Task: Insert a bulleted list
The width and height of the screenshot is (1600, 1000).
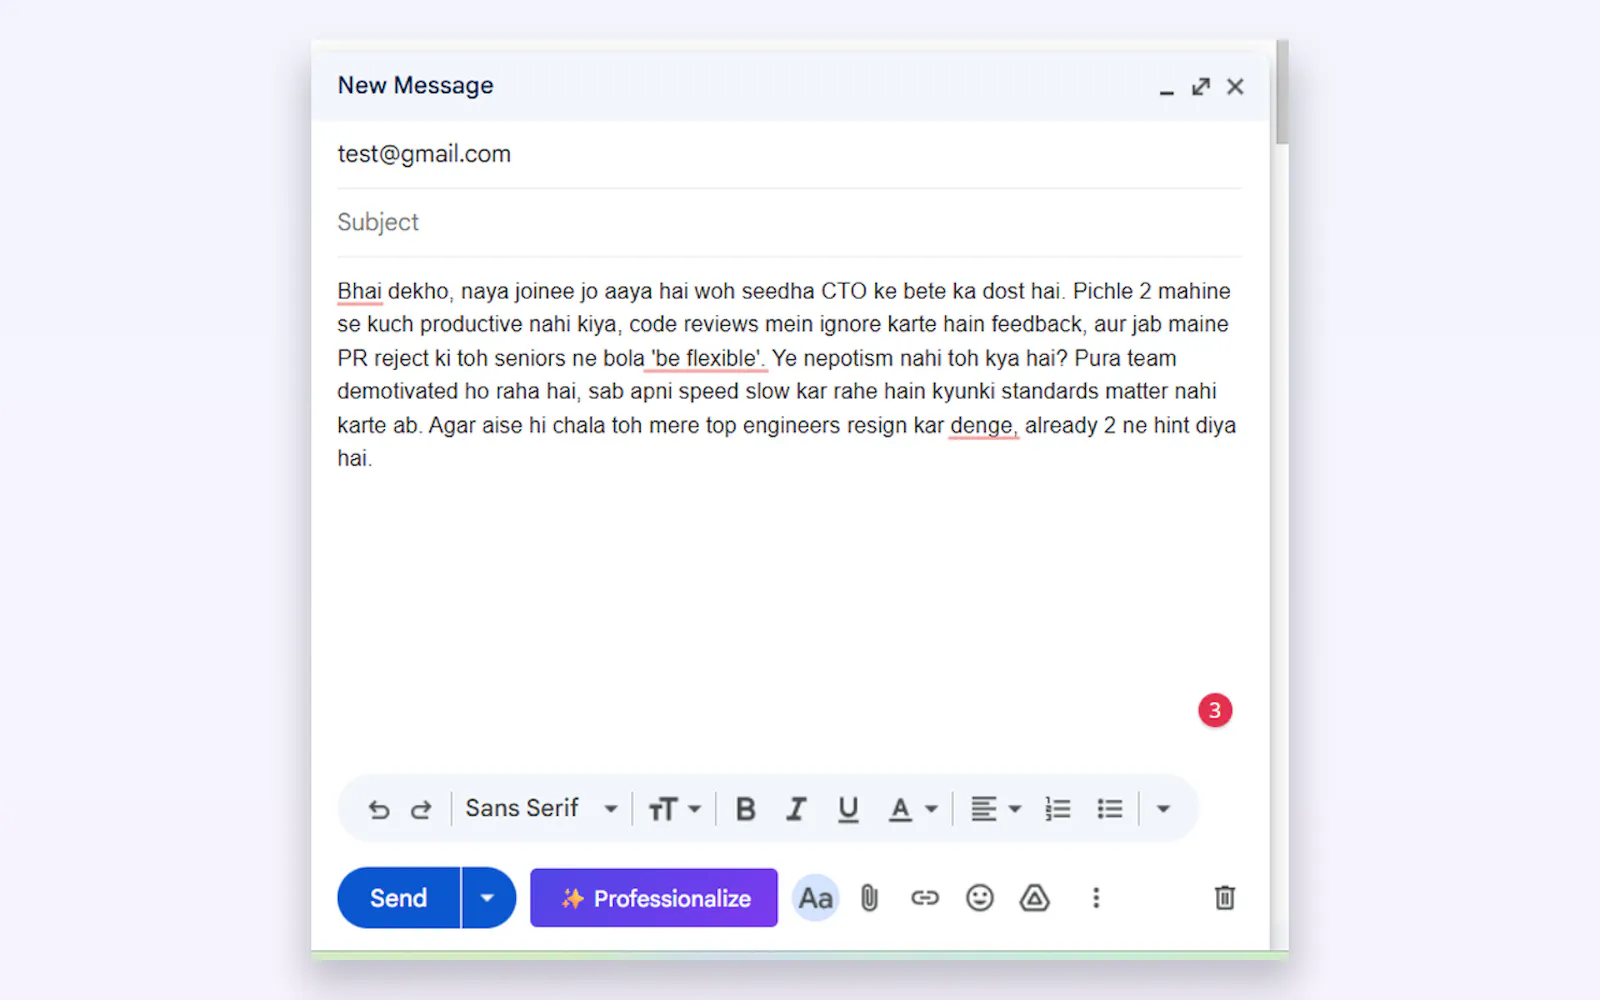Action: coord(1109,809)
